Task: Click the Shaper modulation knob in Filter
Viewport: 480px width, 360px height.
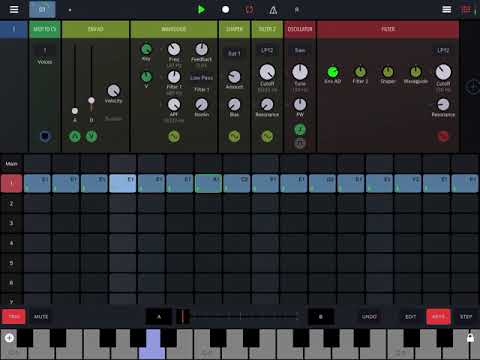Action: point(388,72)
